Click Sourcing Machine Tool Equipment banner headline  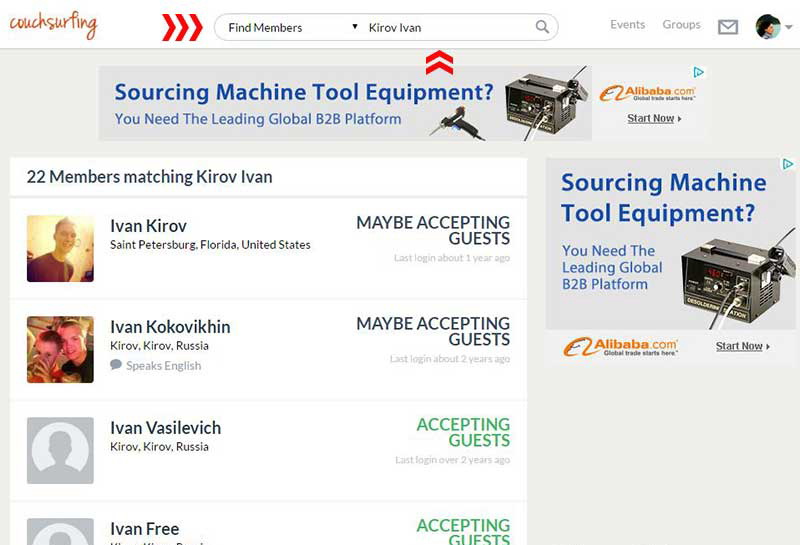[x=304, y=92]
